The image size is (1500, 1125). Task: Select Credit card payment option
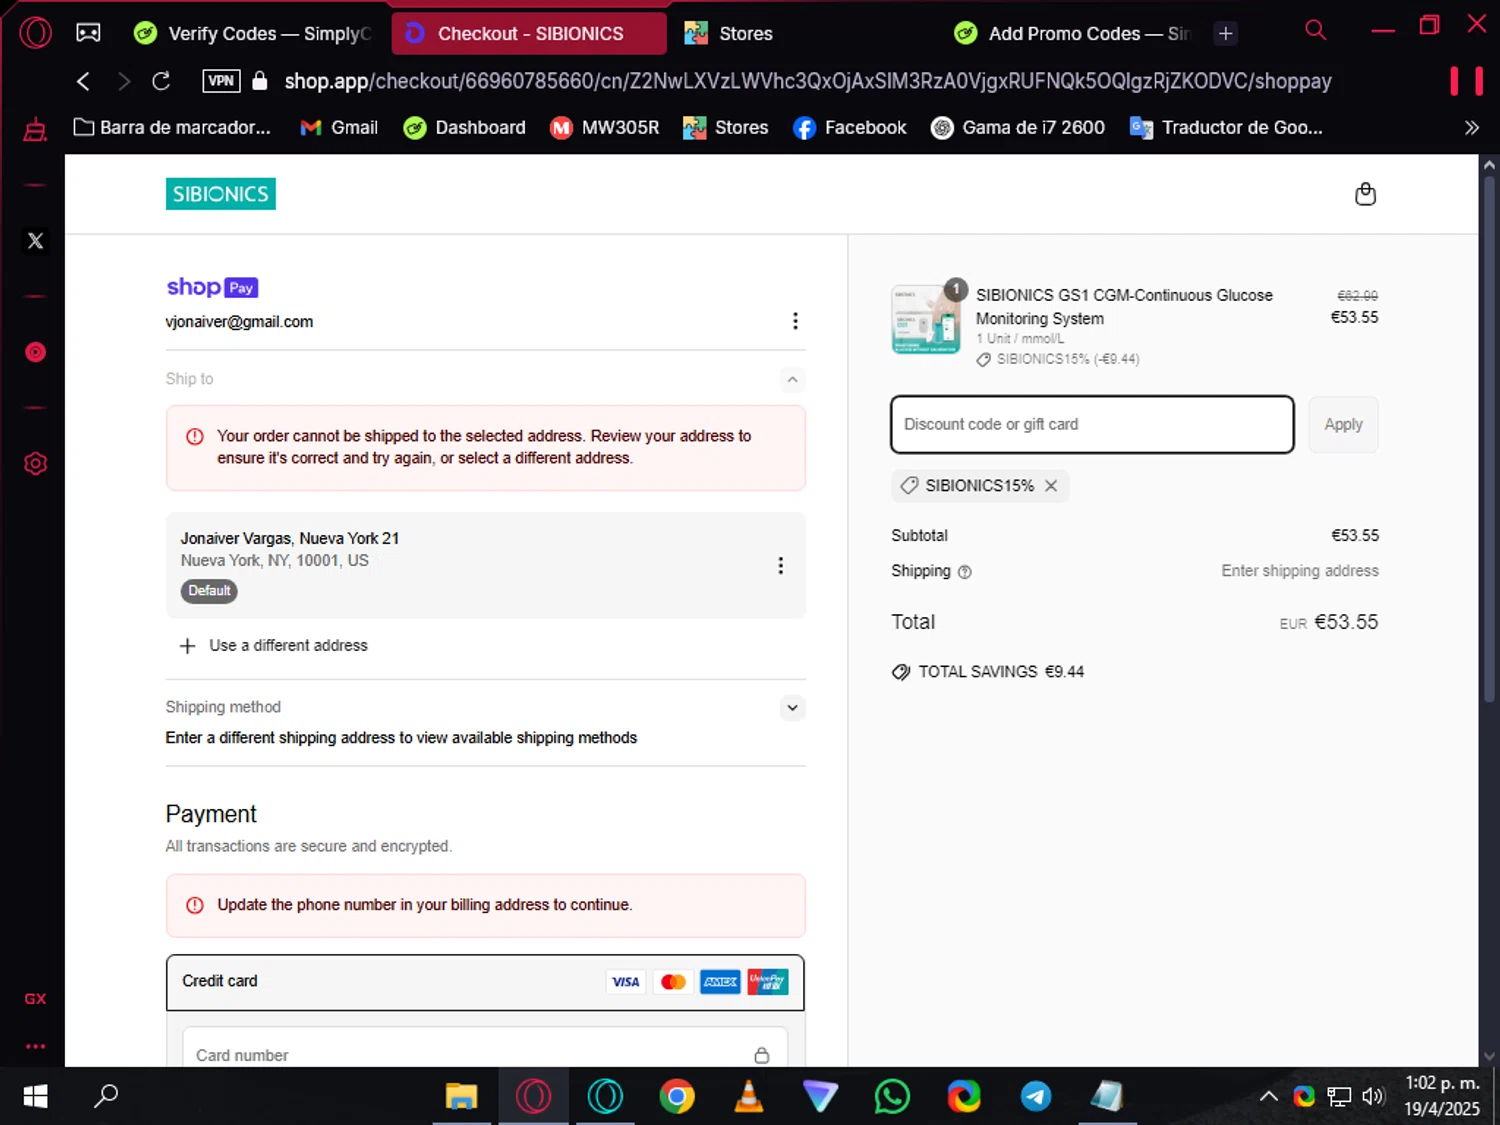click(x=485, y=982)
